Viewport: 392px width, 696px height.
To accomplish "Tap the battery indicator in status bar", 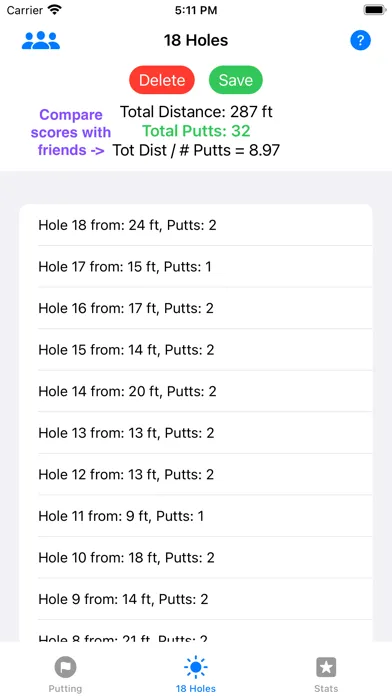I will click(375, 10).
